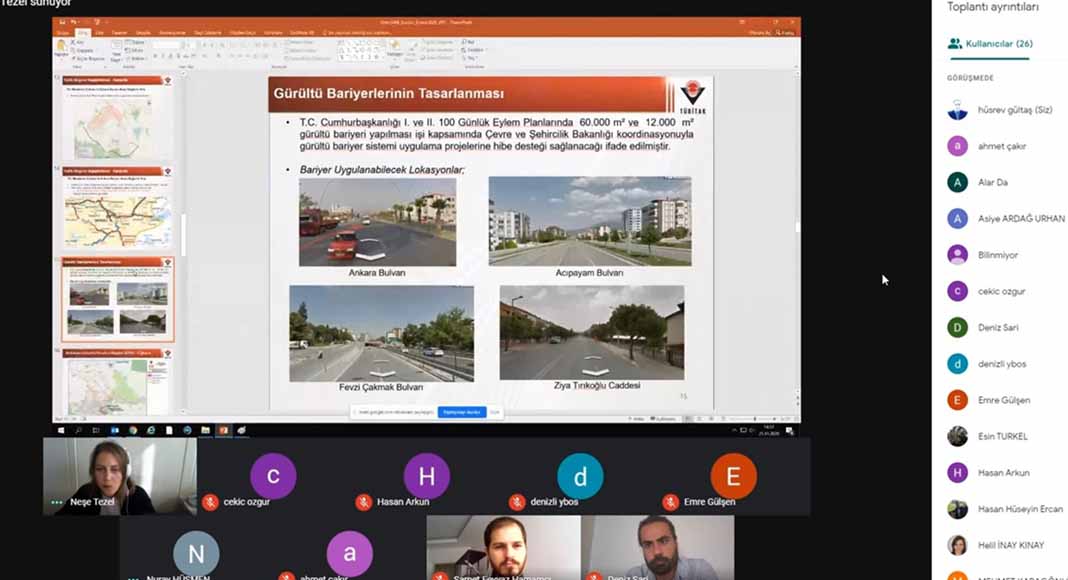1068x580 pixels.
Task: Click Neşe Tezel video tile
Action: 120,476
